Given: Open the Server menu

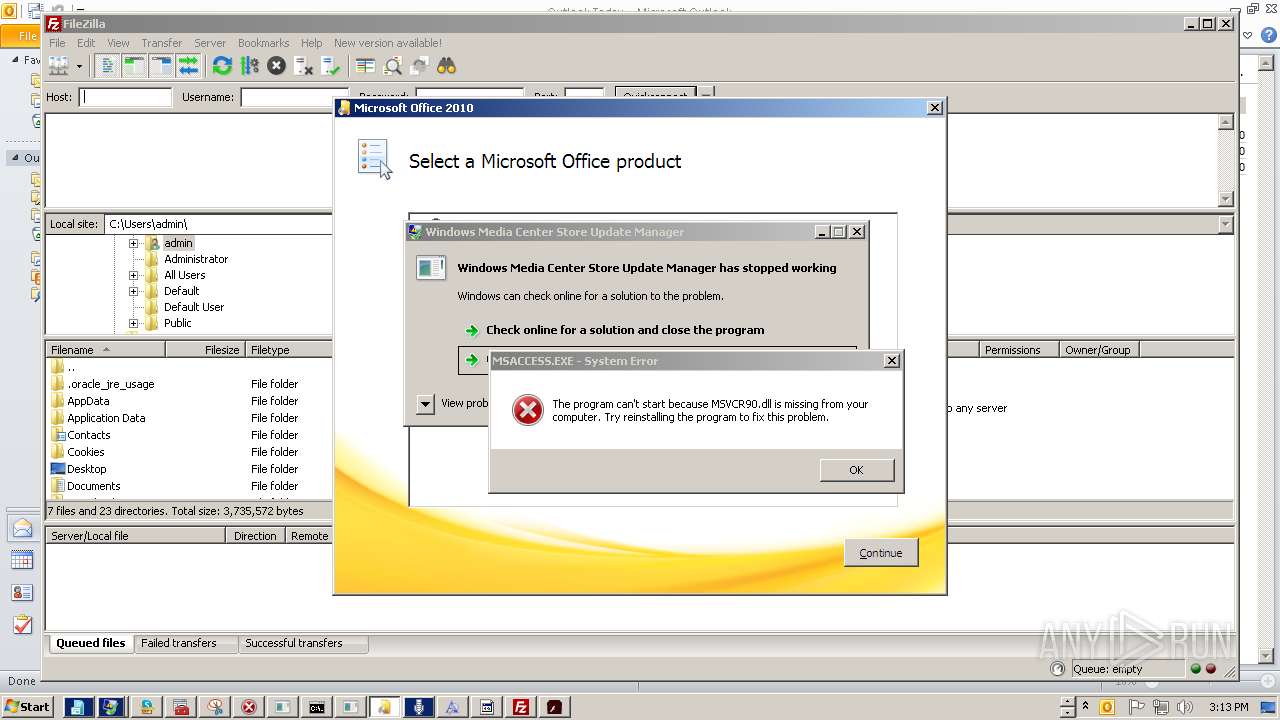Looking at the screenshot, I should (x=210, y=43).
